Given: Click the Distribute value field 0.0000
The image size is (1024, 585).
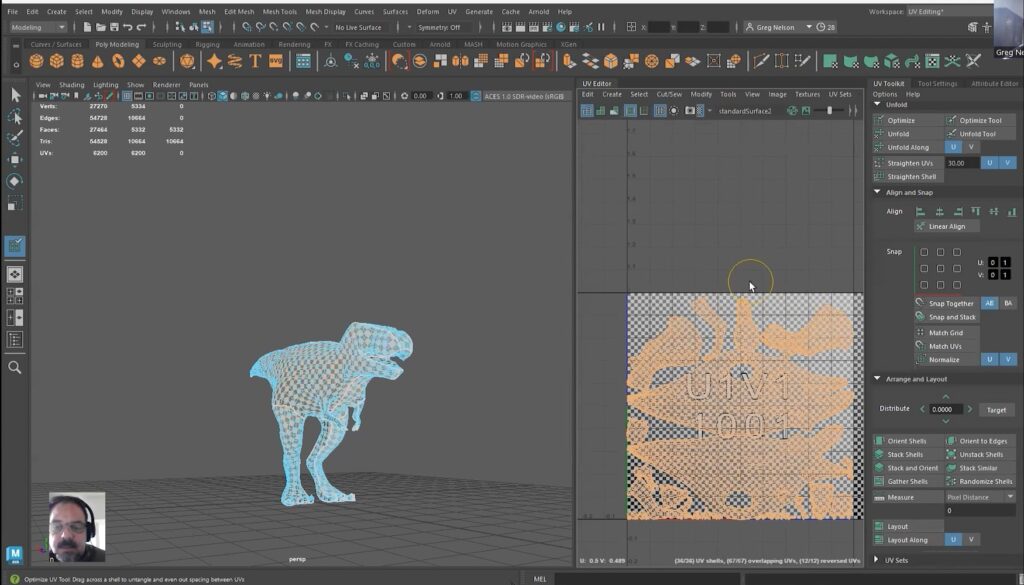Looking at the screenshot, I should pos(946,410).
